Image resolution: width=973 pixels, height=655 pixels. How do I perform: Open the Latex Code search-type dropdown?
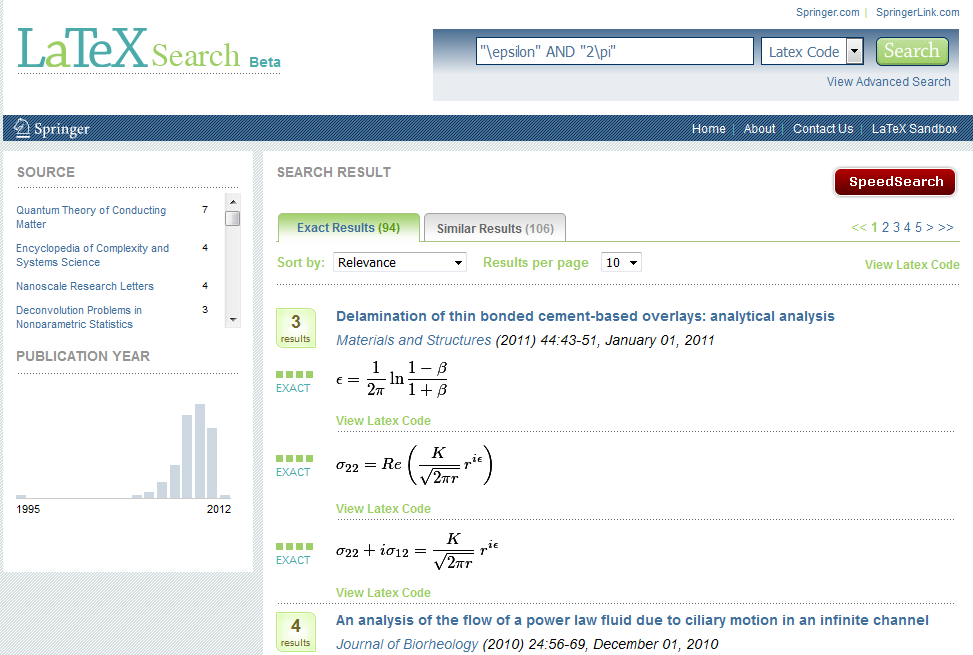812,51
